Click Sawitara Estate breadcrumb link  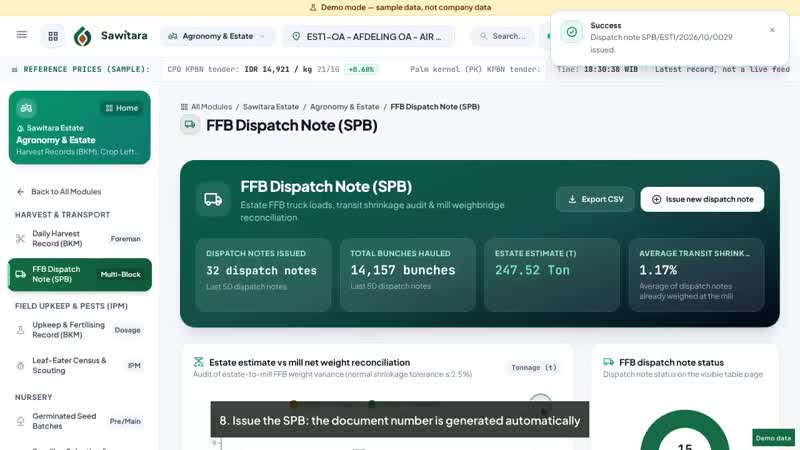[x=270, y=107]
